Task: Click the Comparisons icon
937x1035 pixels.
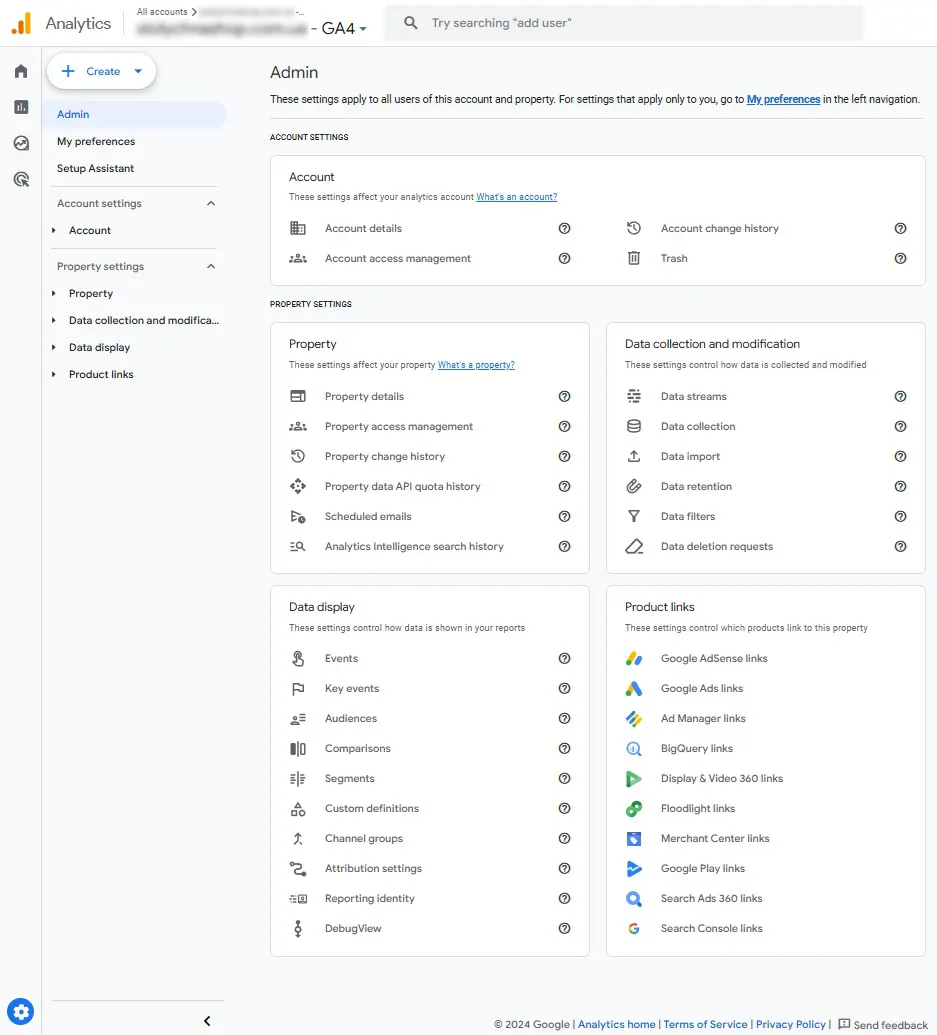Action: click(298, 749)
